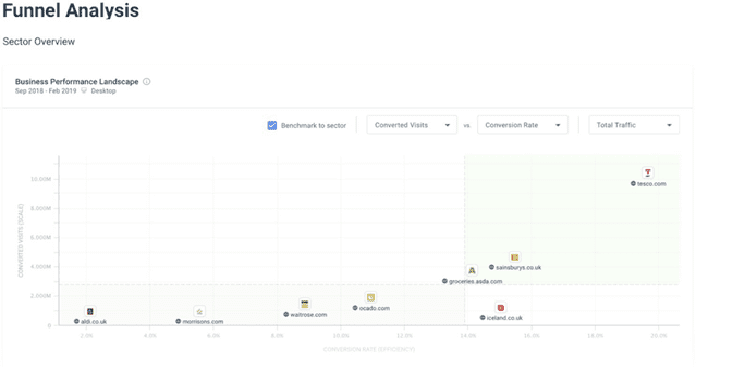Select the aldi.co.uk logo icon
The image size is (730, 386).
click(x=90, y=311)
